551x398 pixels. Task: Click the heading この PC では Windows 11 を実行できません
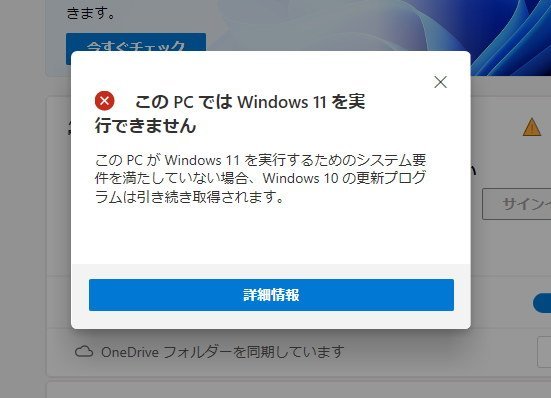[230, 114]
